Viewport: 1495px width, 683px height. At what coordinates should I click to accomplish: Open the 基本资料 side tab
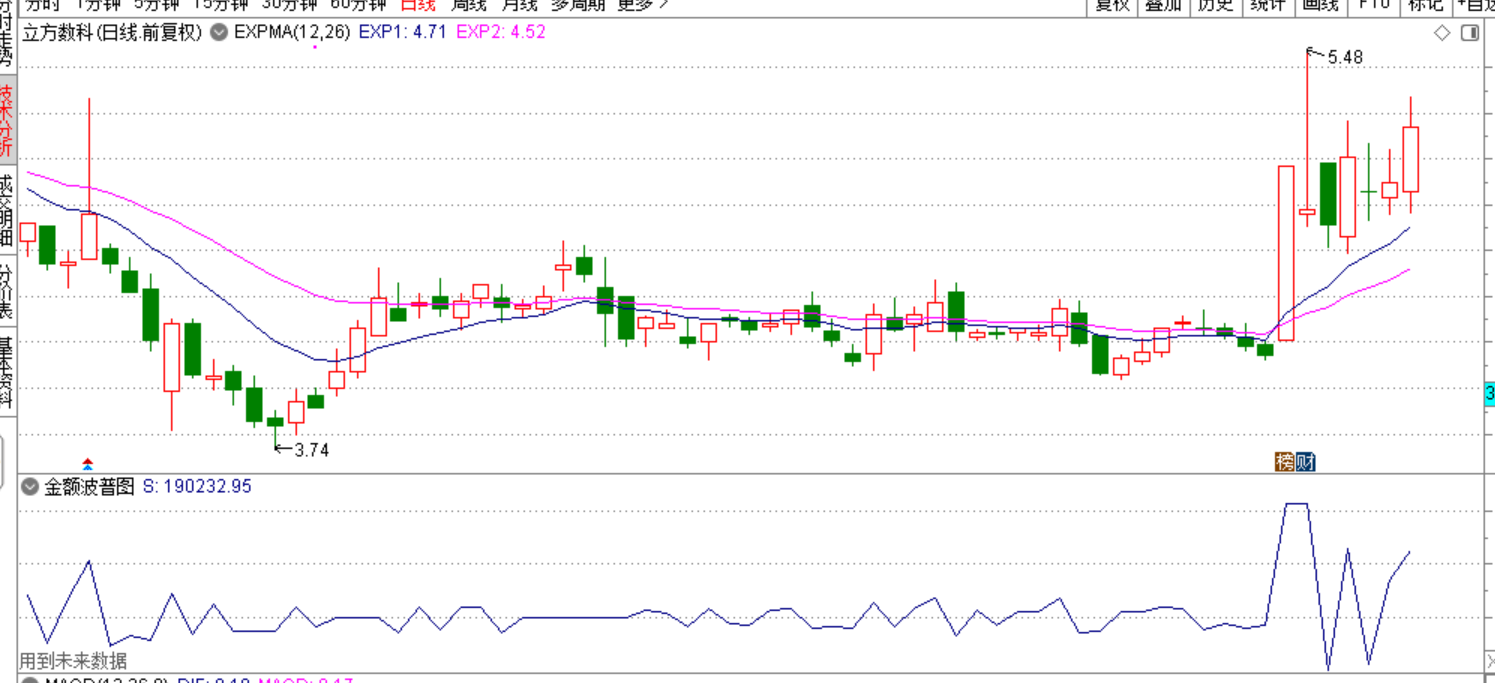click(7, 372)
